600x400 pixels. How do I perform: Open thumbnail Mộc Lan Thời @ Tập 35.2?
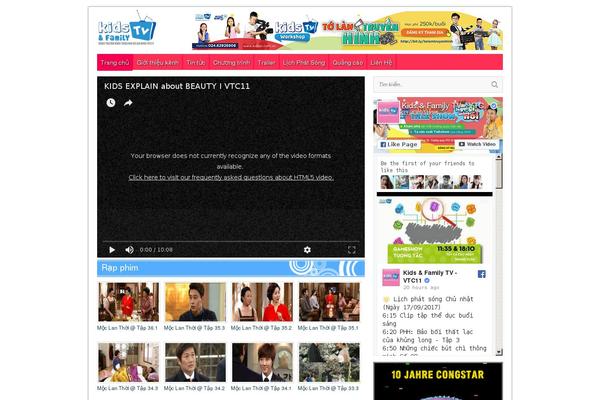tap(262, 302)
